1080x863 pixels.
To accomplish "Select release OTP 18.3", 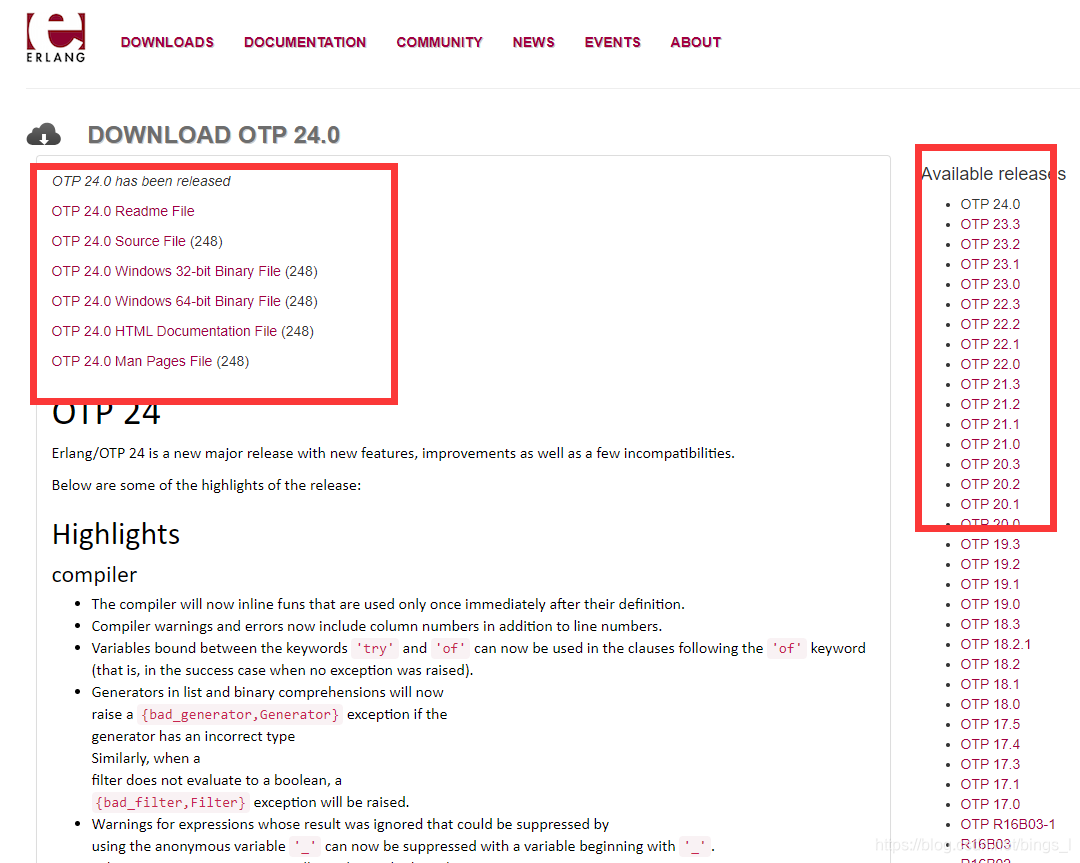I will tap(990, 624).
